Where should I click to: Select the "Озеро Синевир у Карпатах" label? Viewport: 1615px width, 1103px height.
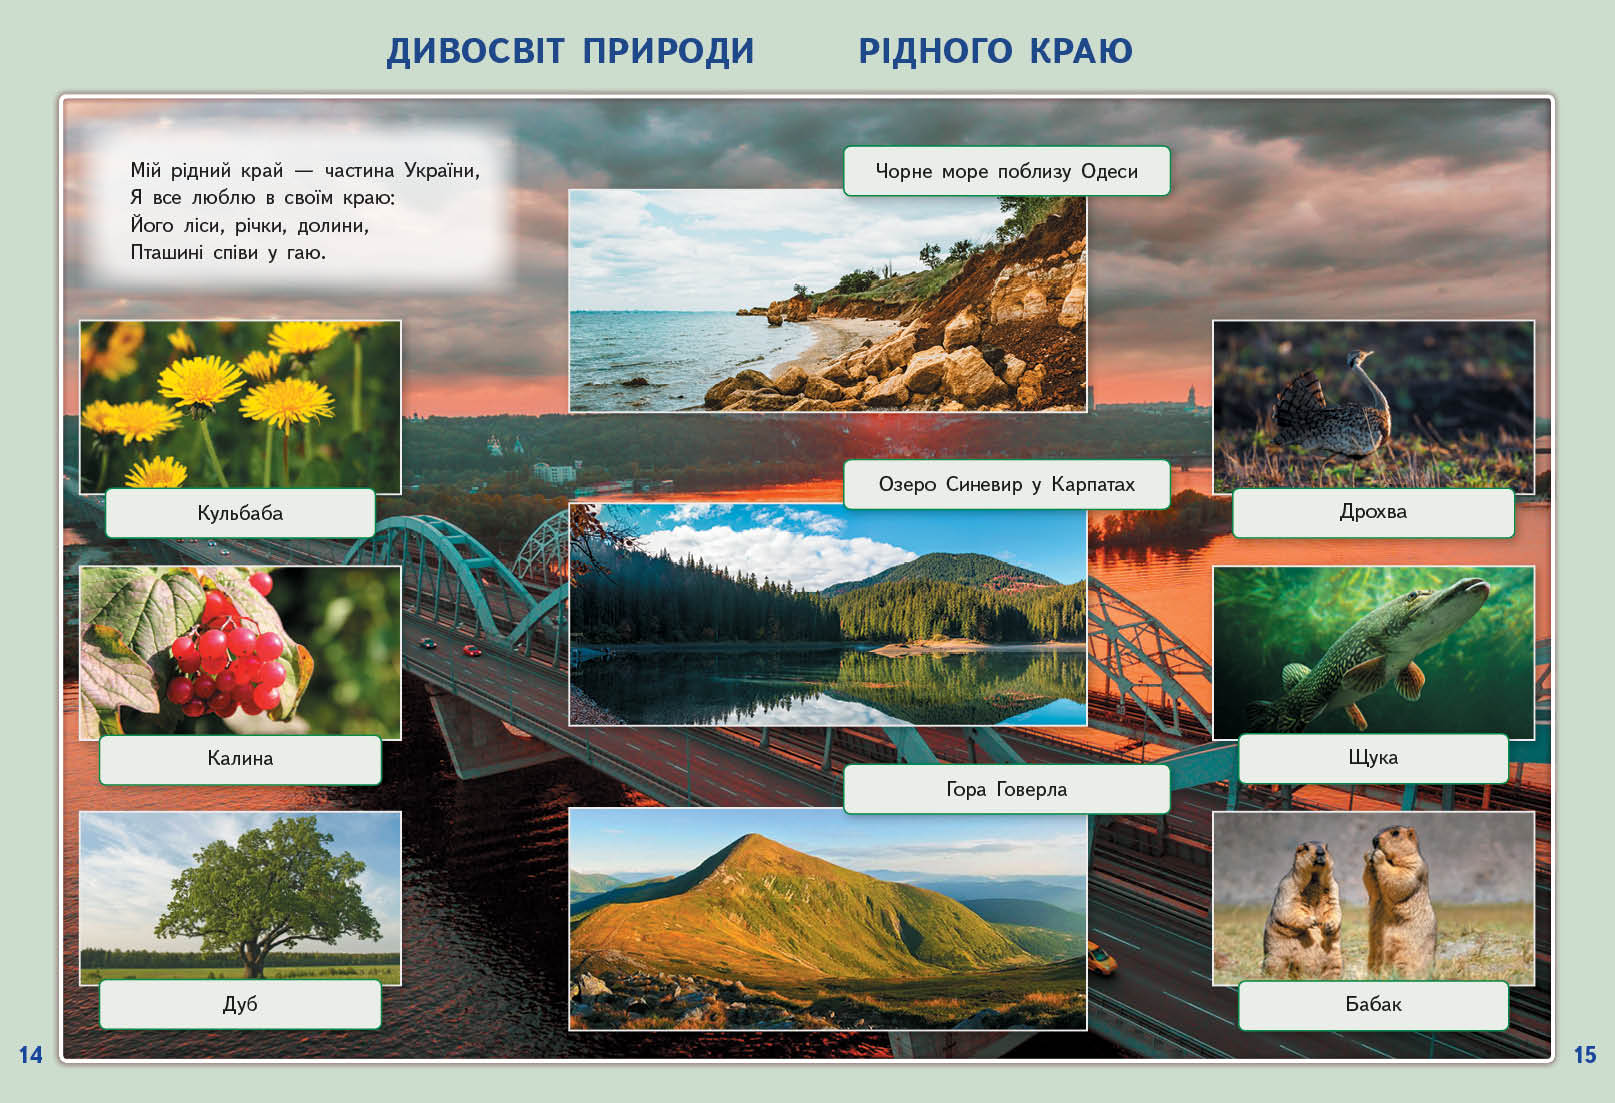click(x=1006, y=485)
